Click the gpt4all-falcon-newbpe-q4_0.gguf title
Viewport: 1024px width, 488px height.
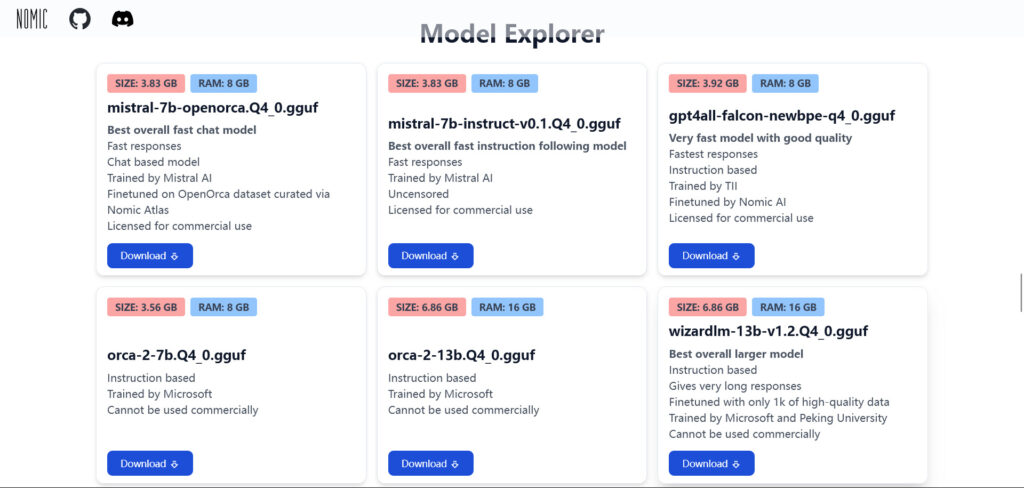coord(781,115)
